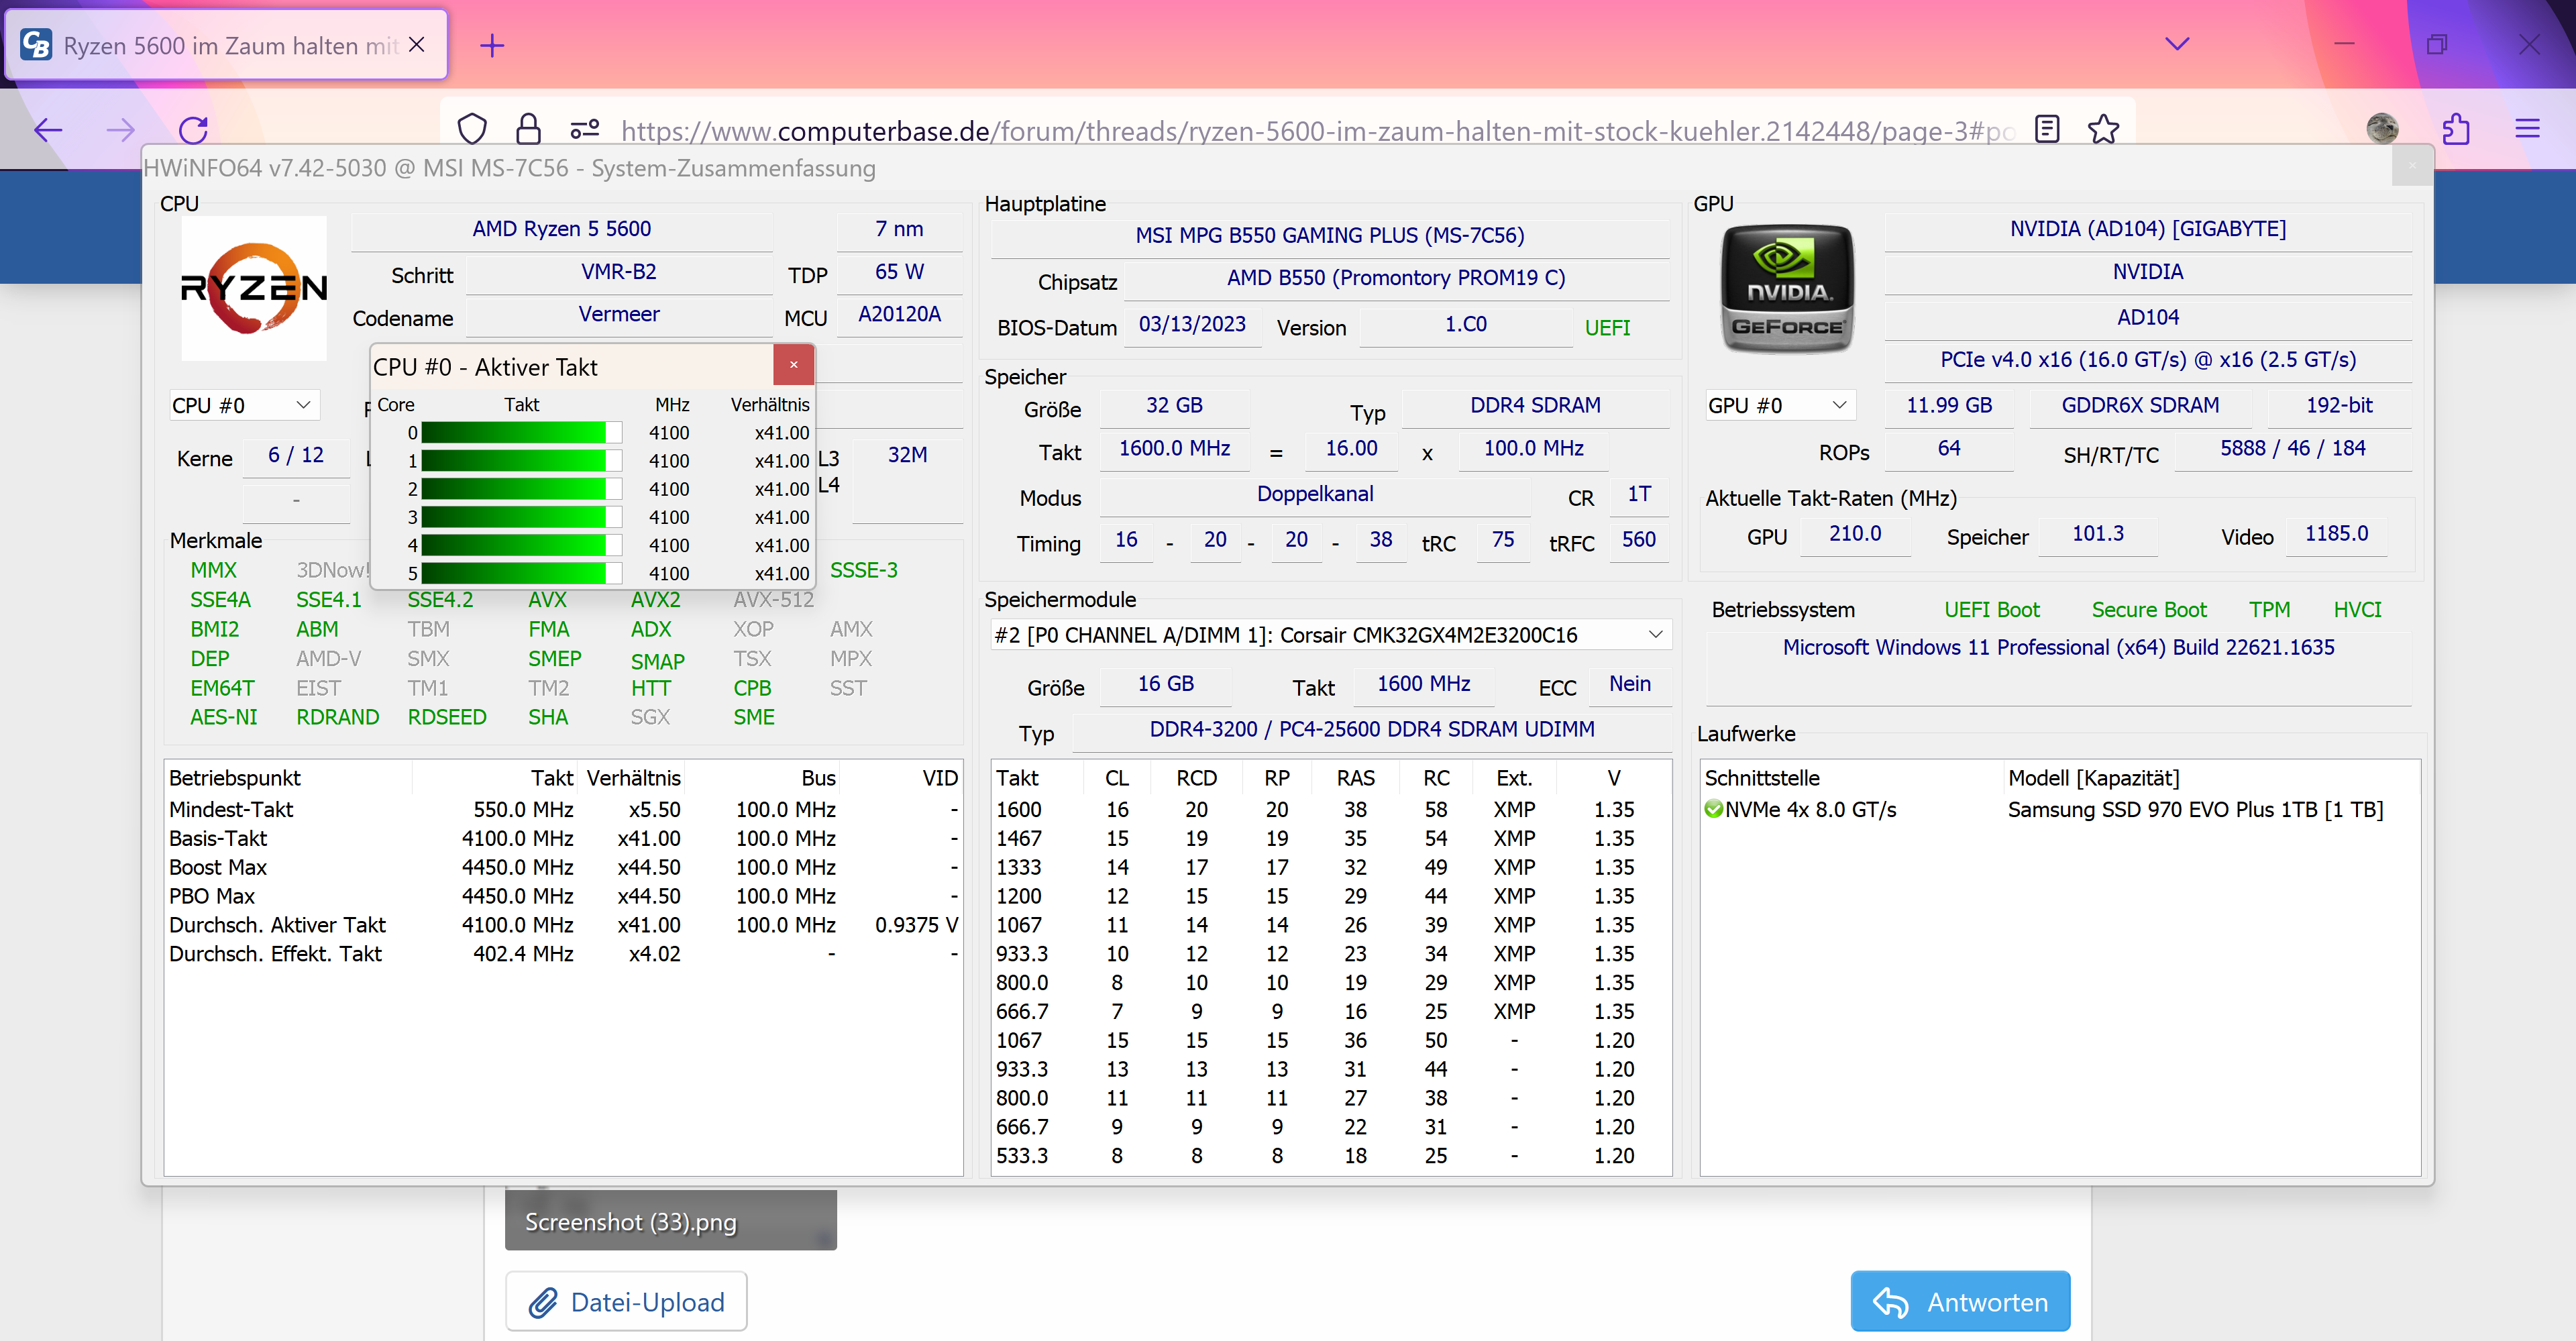
Task: Click the site security lock icon
Action: [528, 129]
